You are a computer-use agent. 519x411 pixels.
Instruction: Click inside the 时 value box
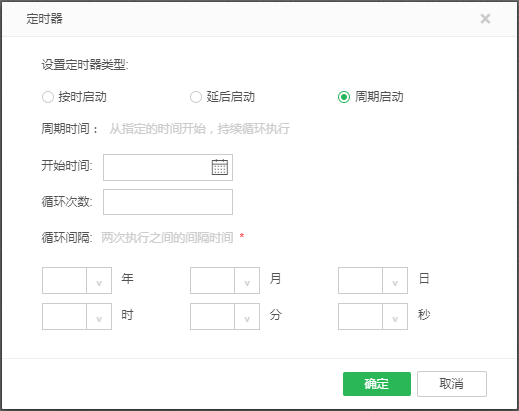(64, 316)
